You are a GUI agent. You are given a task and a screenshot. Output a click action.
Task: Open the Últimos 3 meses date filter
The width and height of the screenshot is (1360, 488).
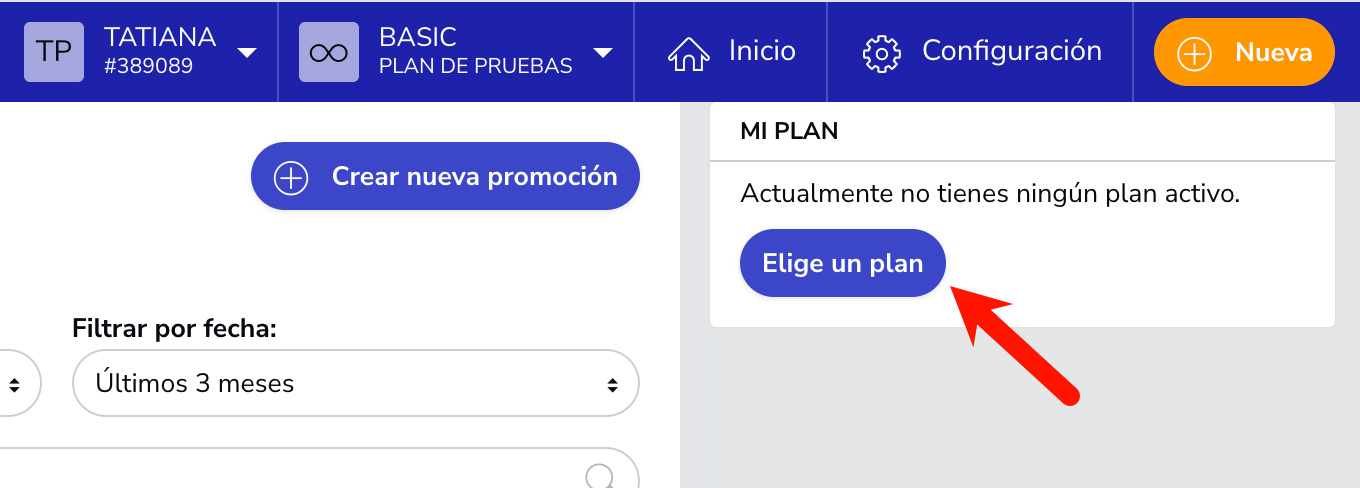pyautogui.click(x=356, y=383)
